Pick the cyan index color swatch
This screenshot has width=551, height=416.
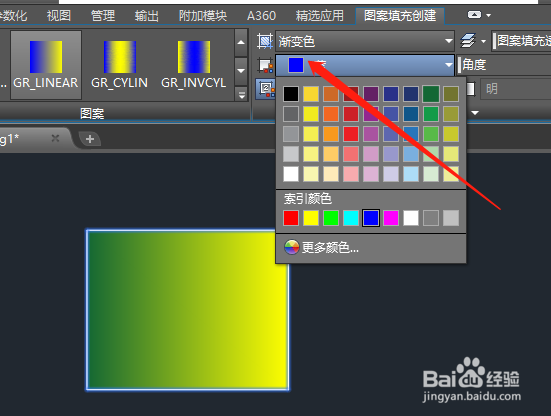click(351, 218)
